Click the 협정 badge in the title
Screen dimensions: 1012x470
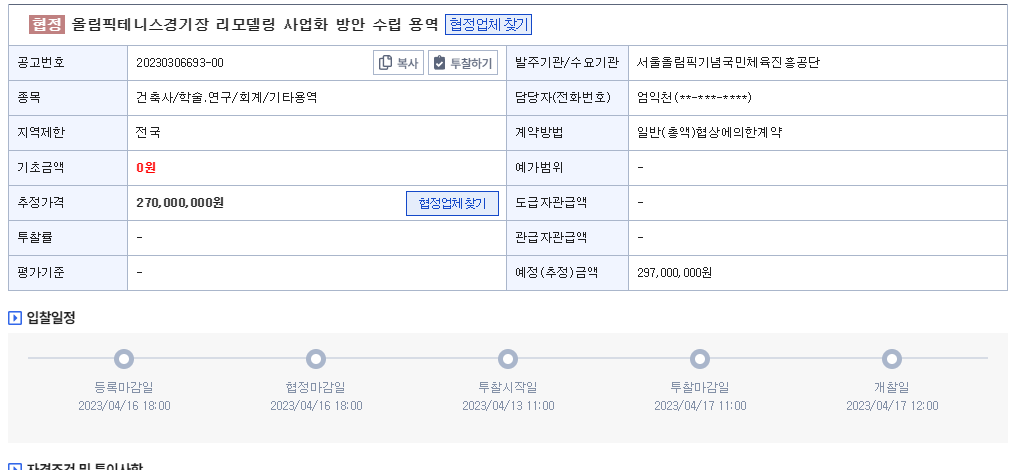point(47,25)
